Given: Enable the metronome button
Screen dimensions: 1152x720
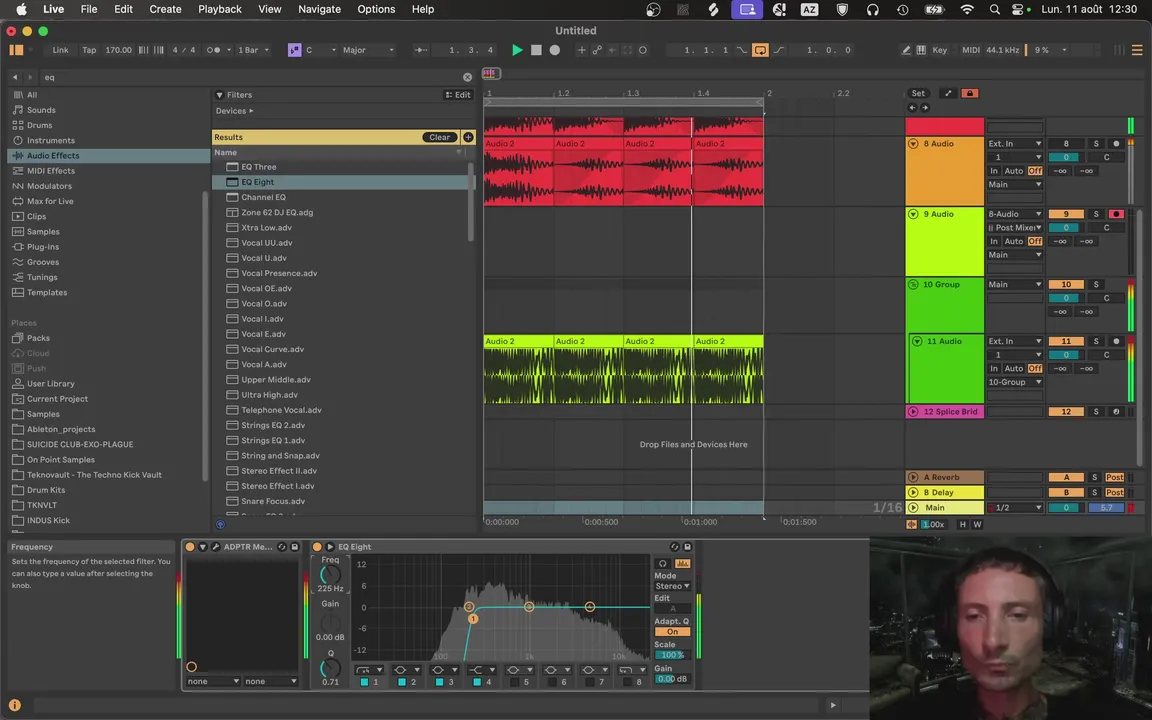Looking at the screenshot, I should 214,50.
